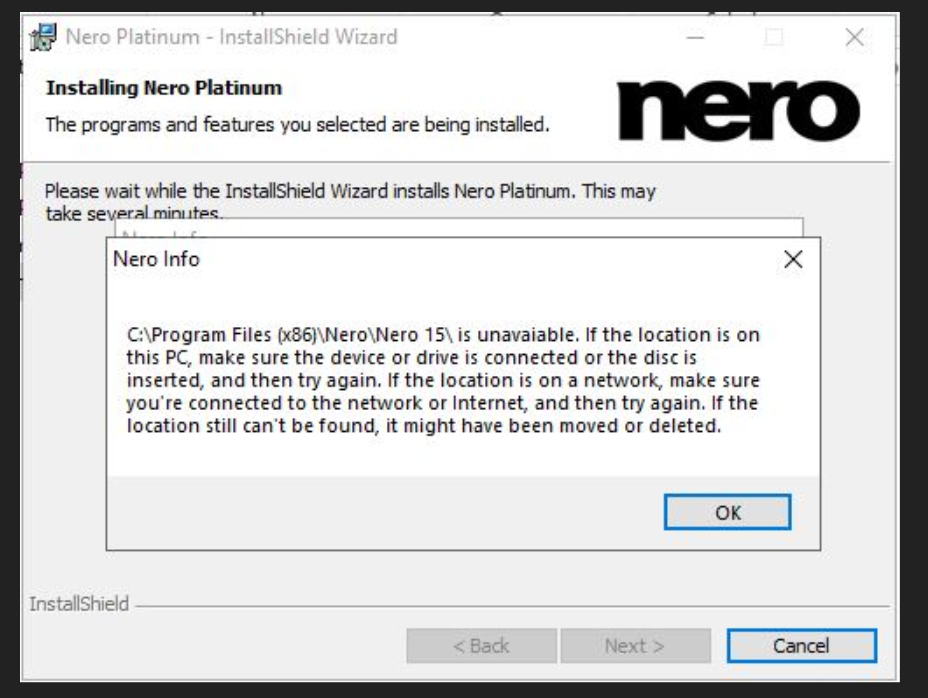Click the 'Nero Info' dialog title

click(x=156, y=259)
